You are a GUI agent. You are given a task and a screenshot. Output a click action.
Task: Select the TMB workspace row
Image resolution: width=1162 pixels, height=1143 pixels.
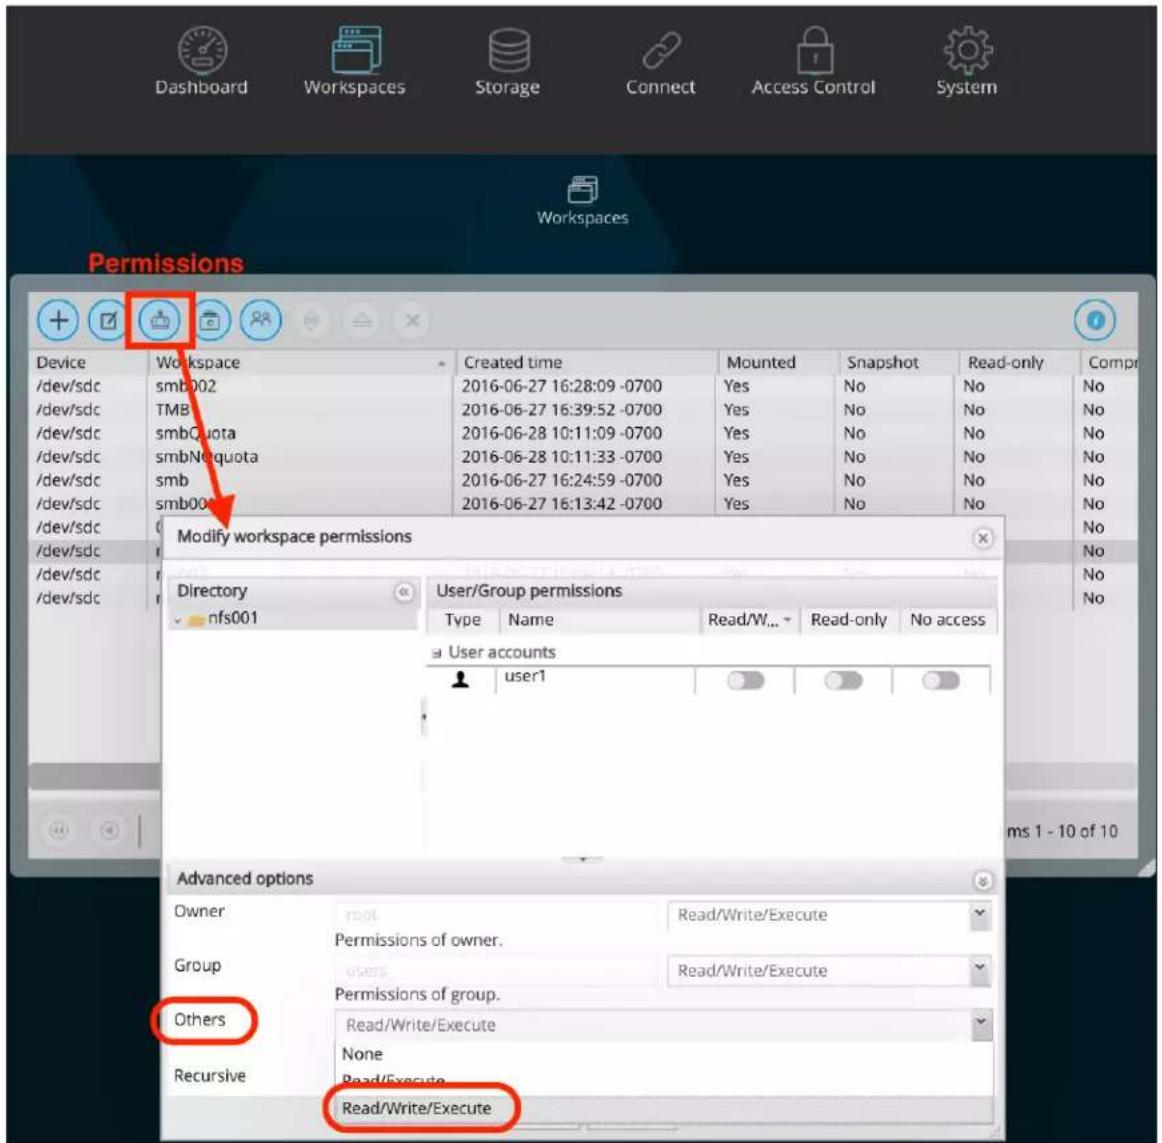[x=583, y=410]
